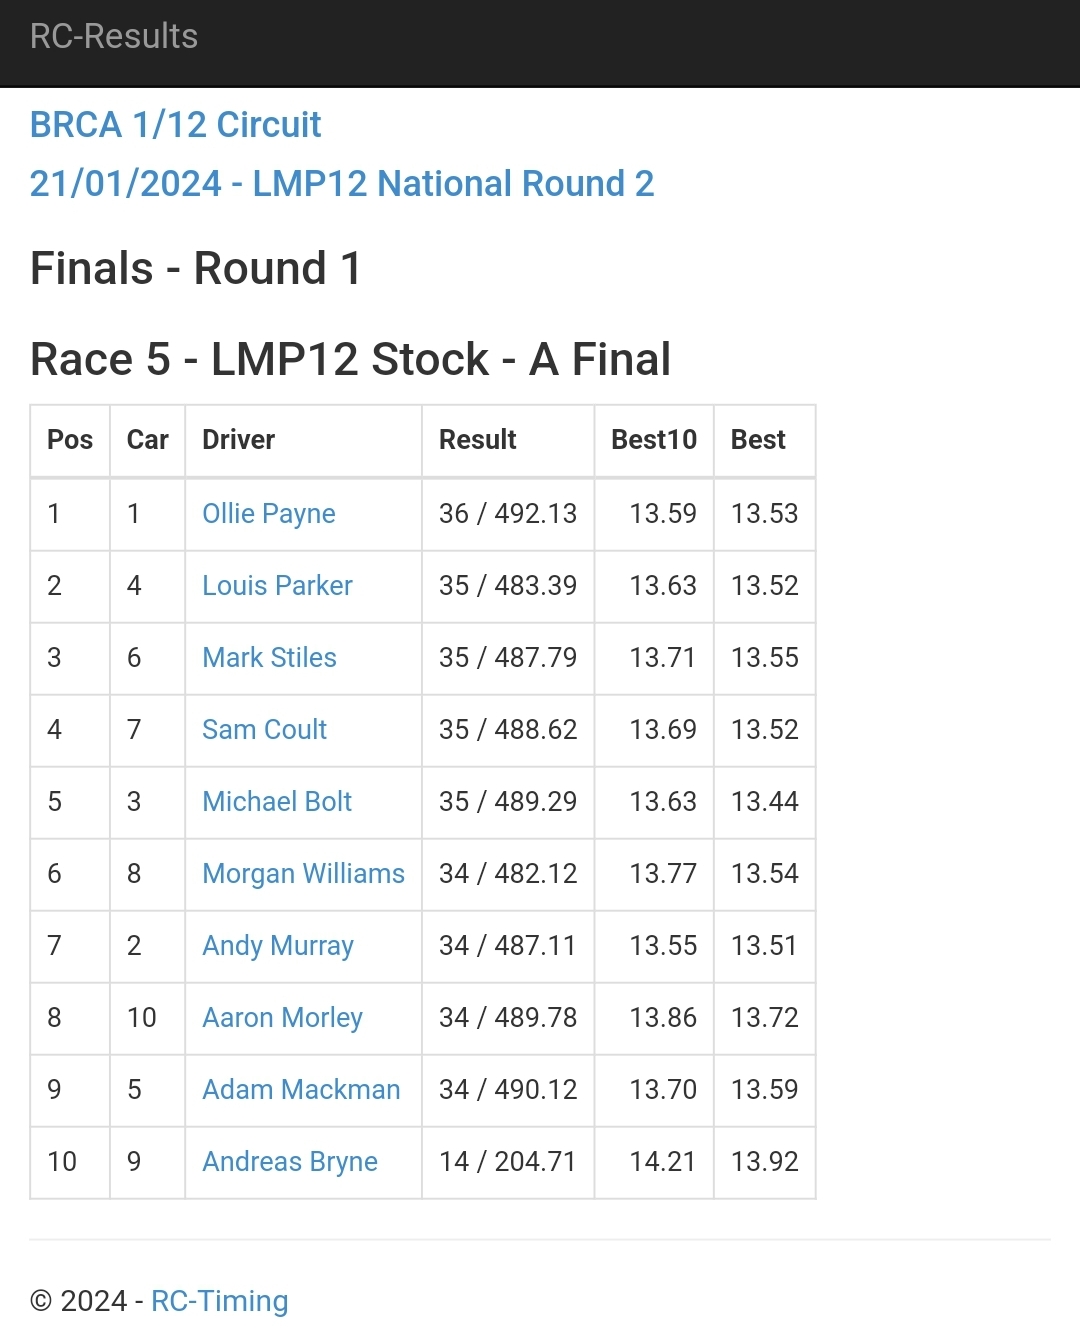Click the Driver column header
The width and height of the screenshot is (1080, 1334).
pos(238,440)
